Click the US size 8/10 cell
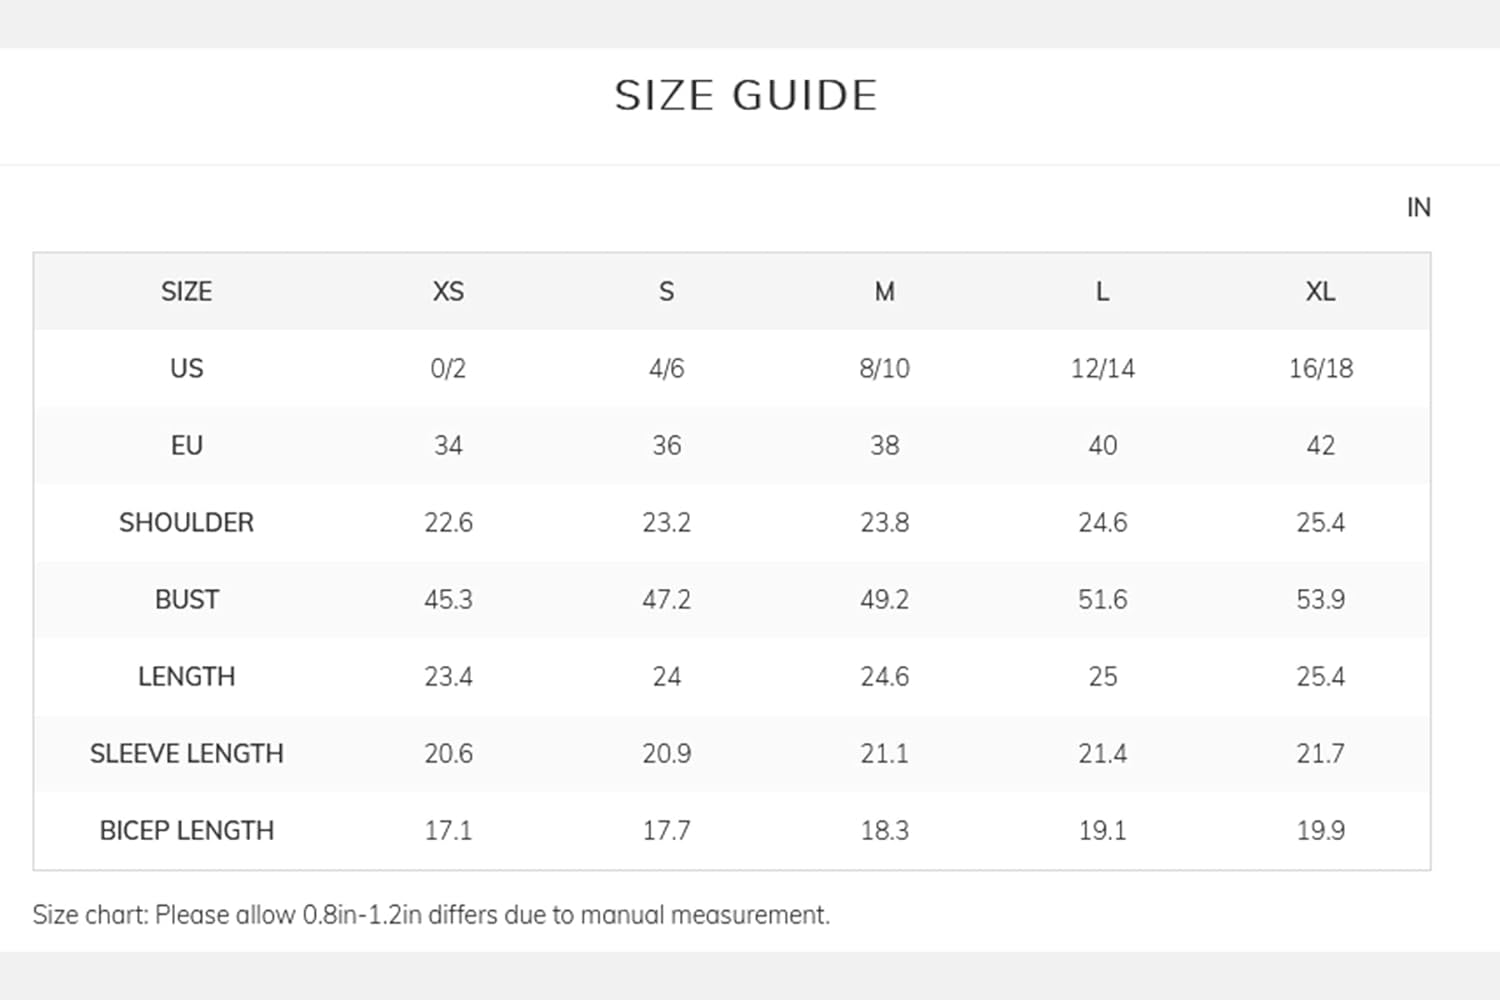The height and width of the screenshot is (1000, 1500). (x=884, y=368)
